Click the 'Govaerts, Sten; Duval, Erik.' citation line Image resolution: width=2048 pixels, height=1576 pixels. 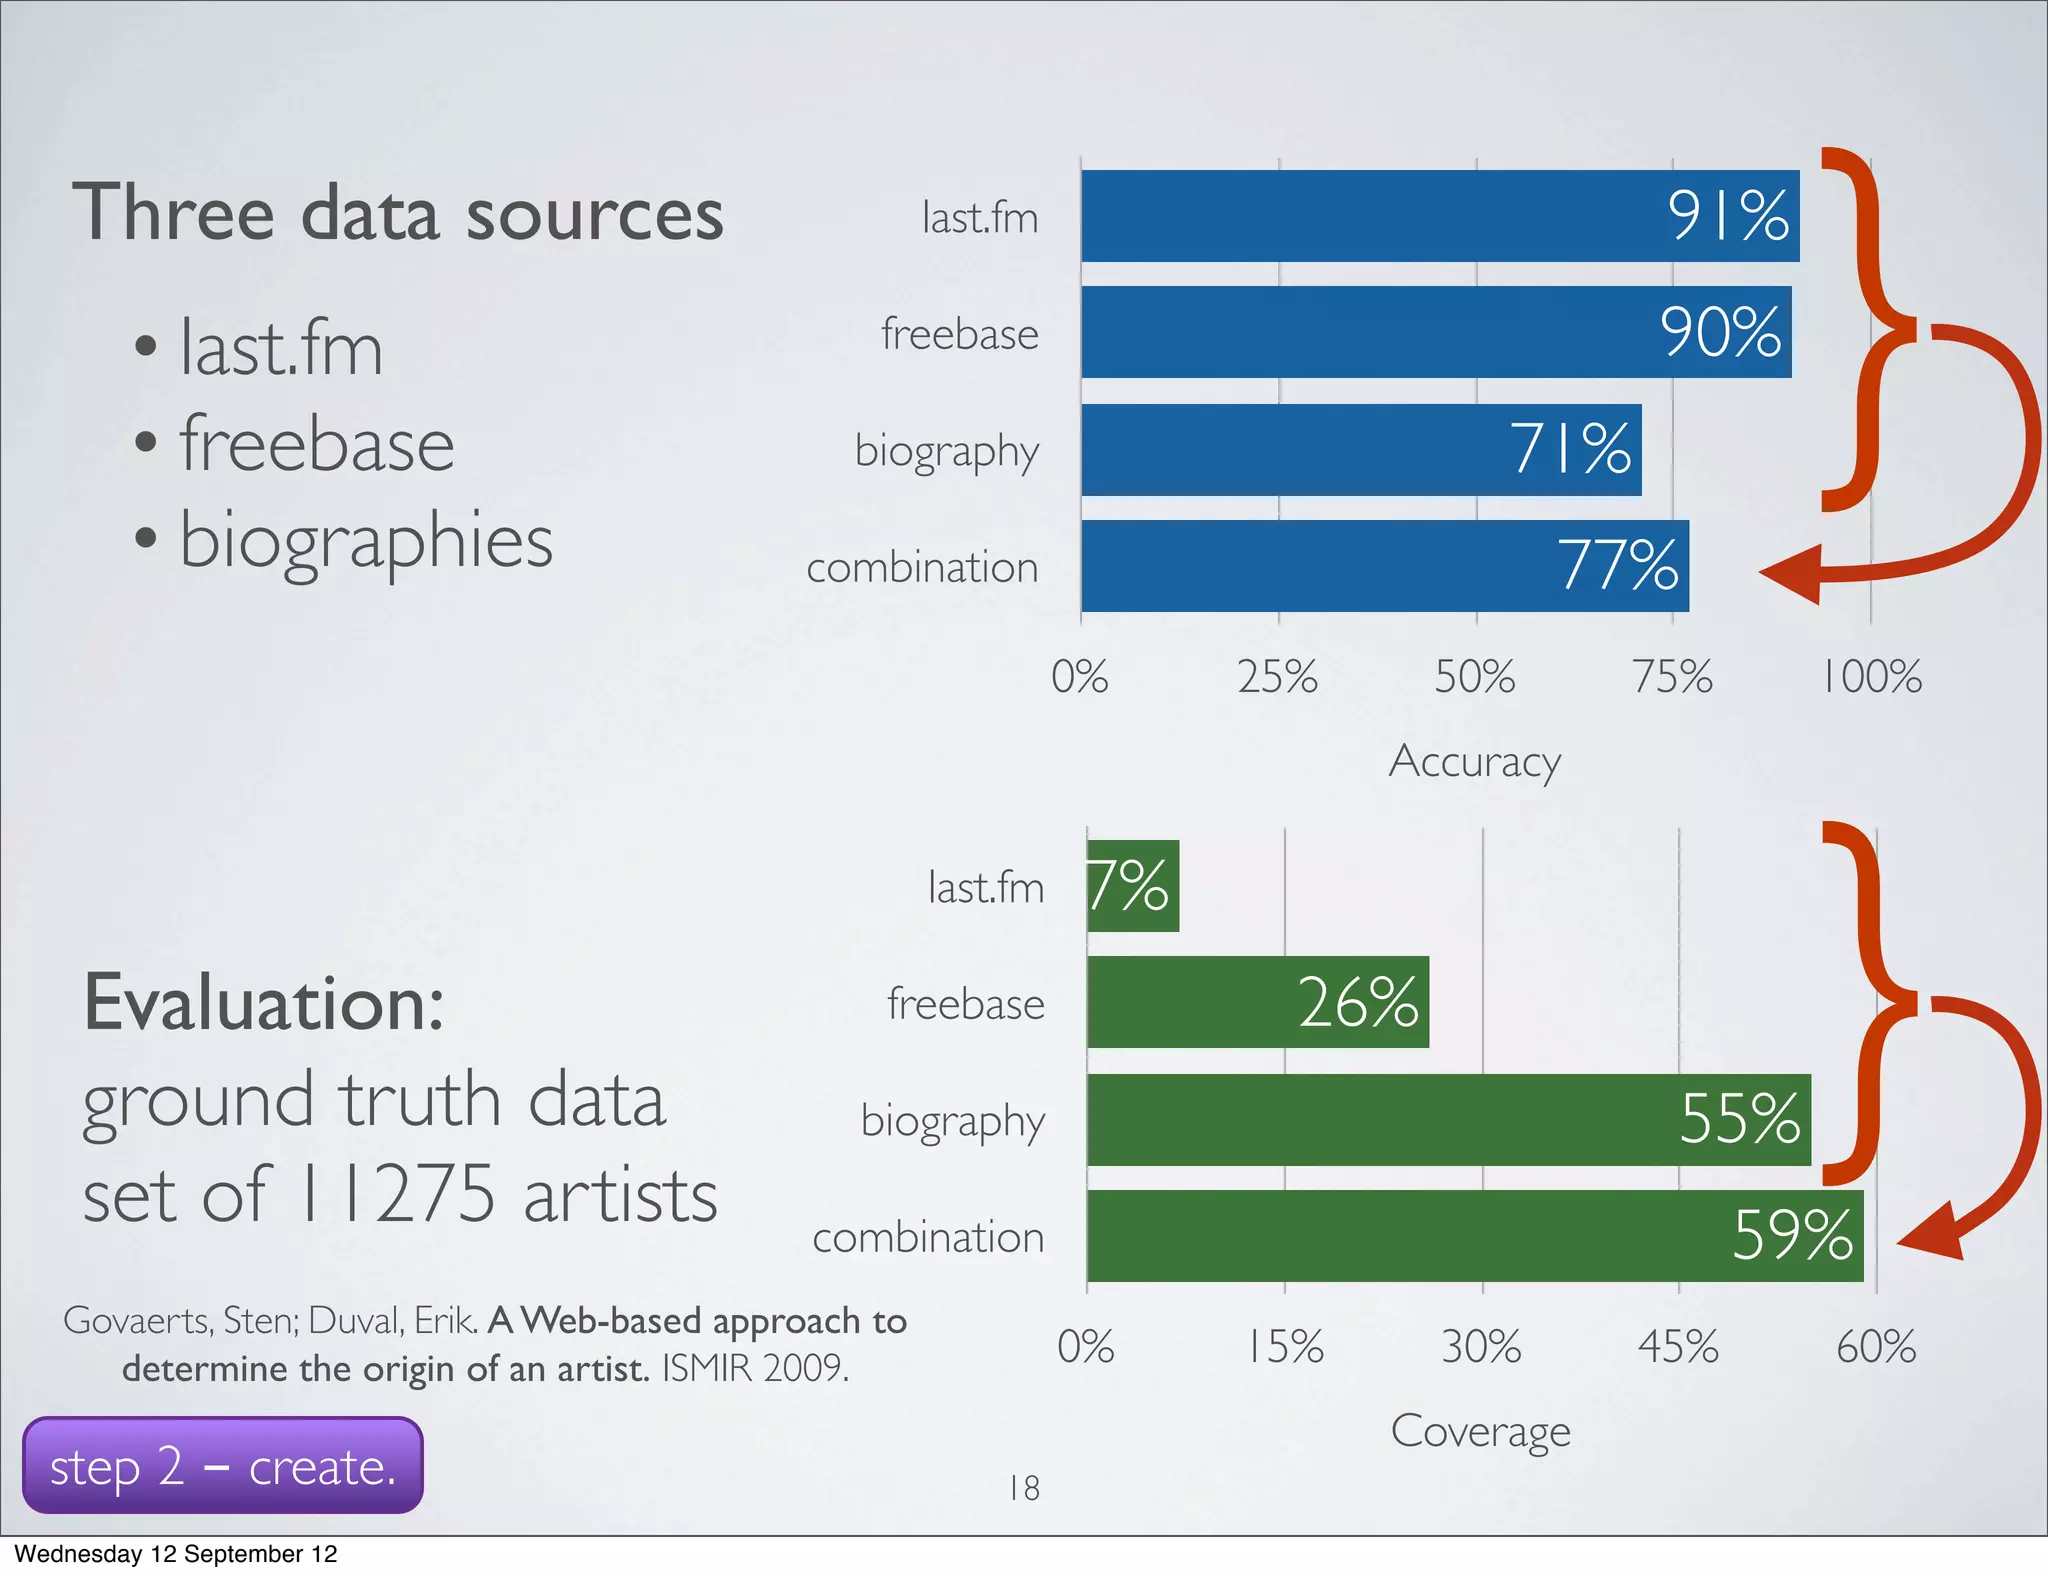271,1321
